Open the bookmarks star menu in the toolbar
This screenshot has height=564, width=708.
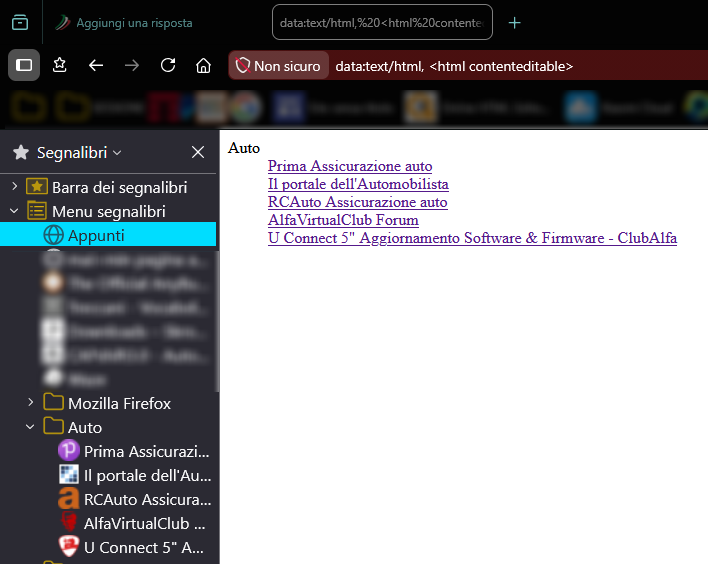(60, 65)
